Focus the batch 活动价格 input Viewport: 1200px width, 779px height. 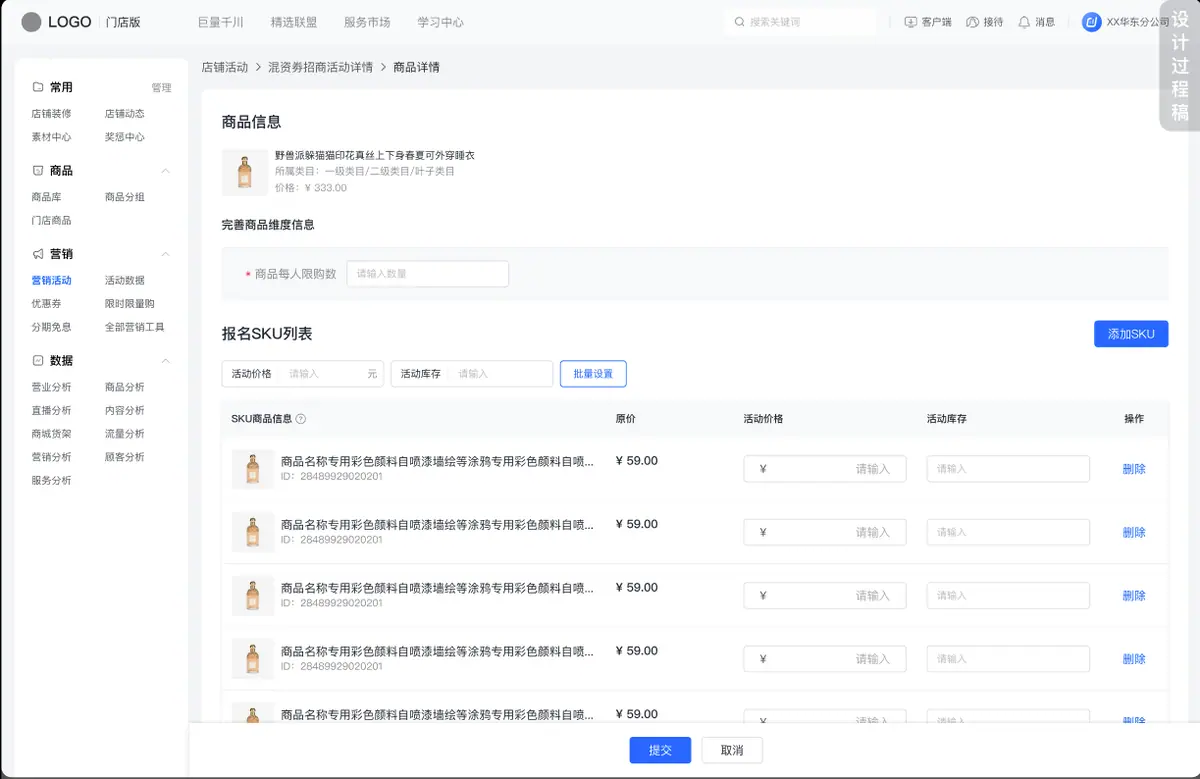[303, 374]
